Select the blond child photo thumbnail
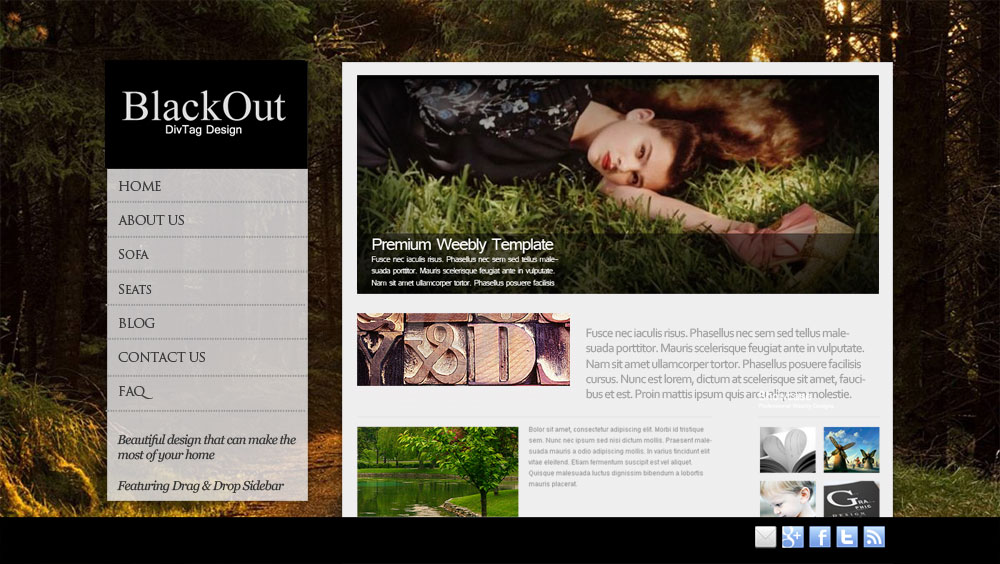Viewport: 1000px width, 564px height. 788,498
